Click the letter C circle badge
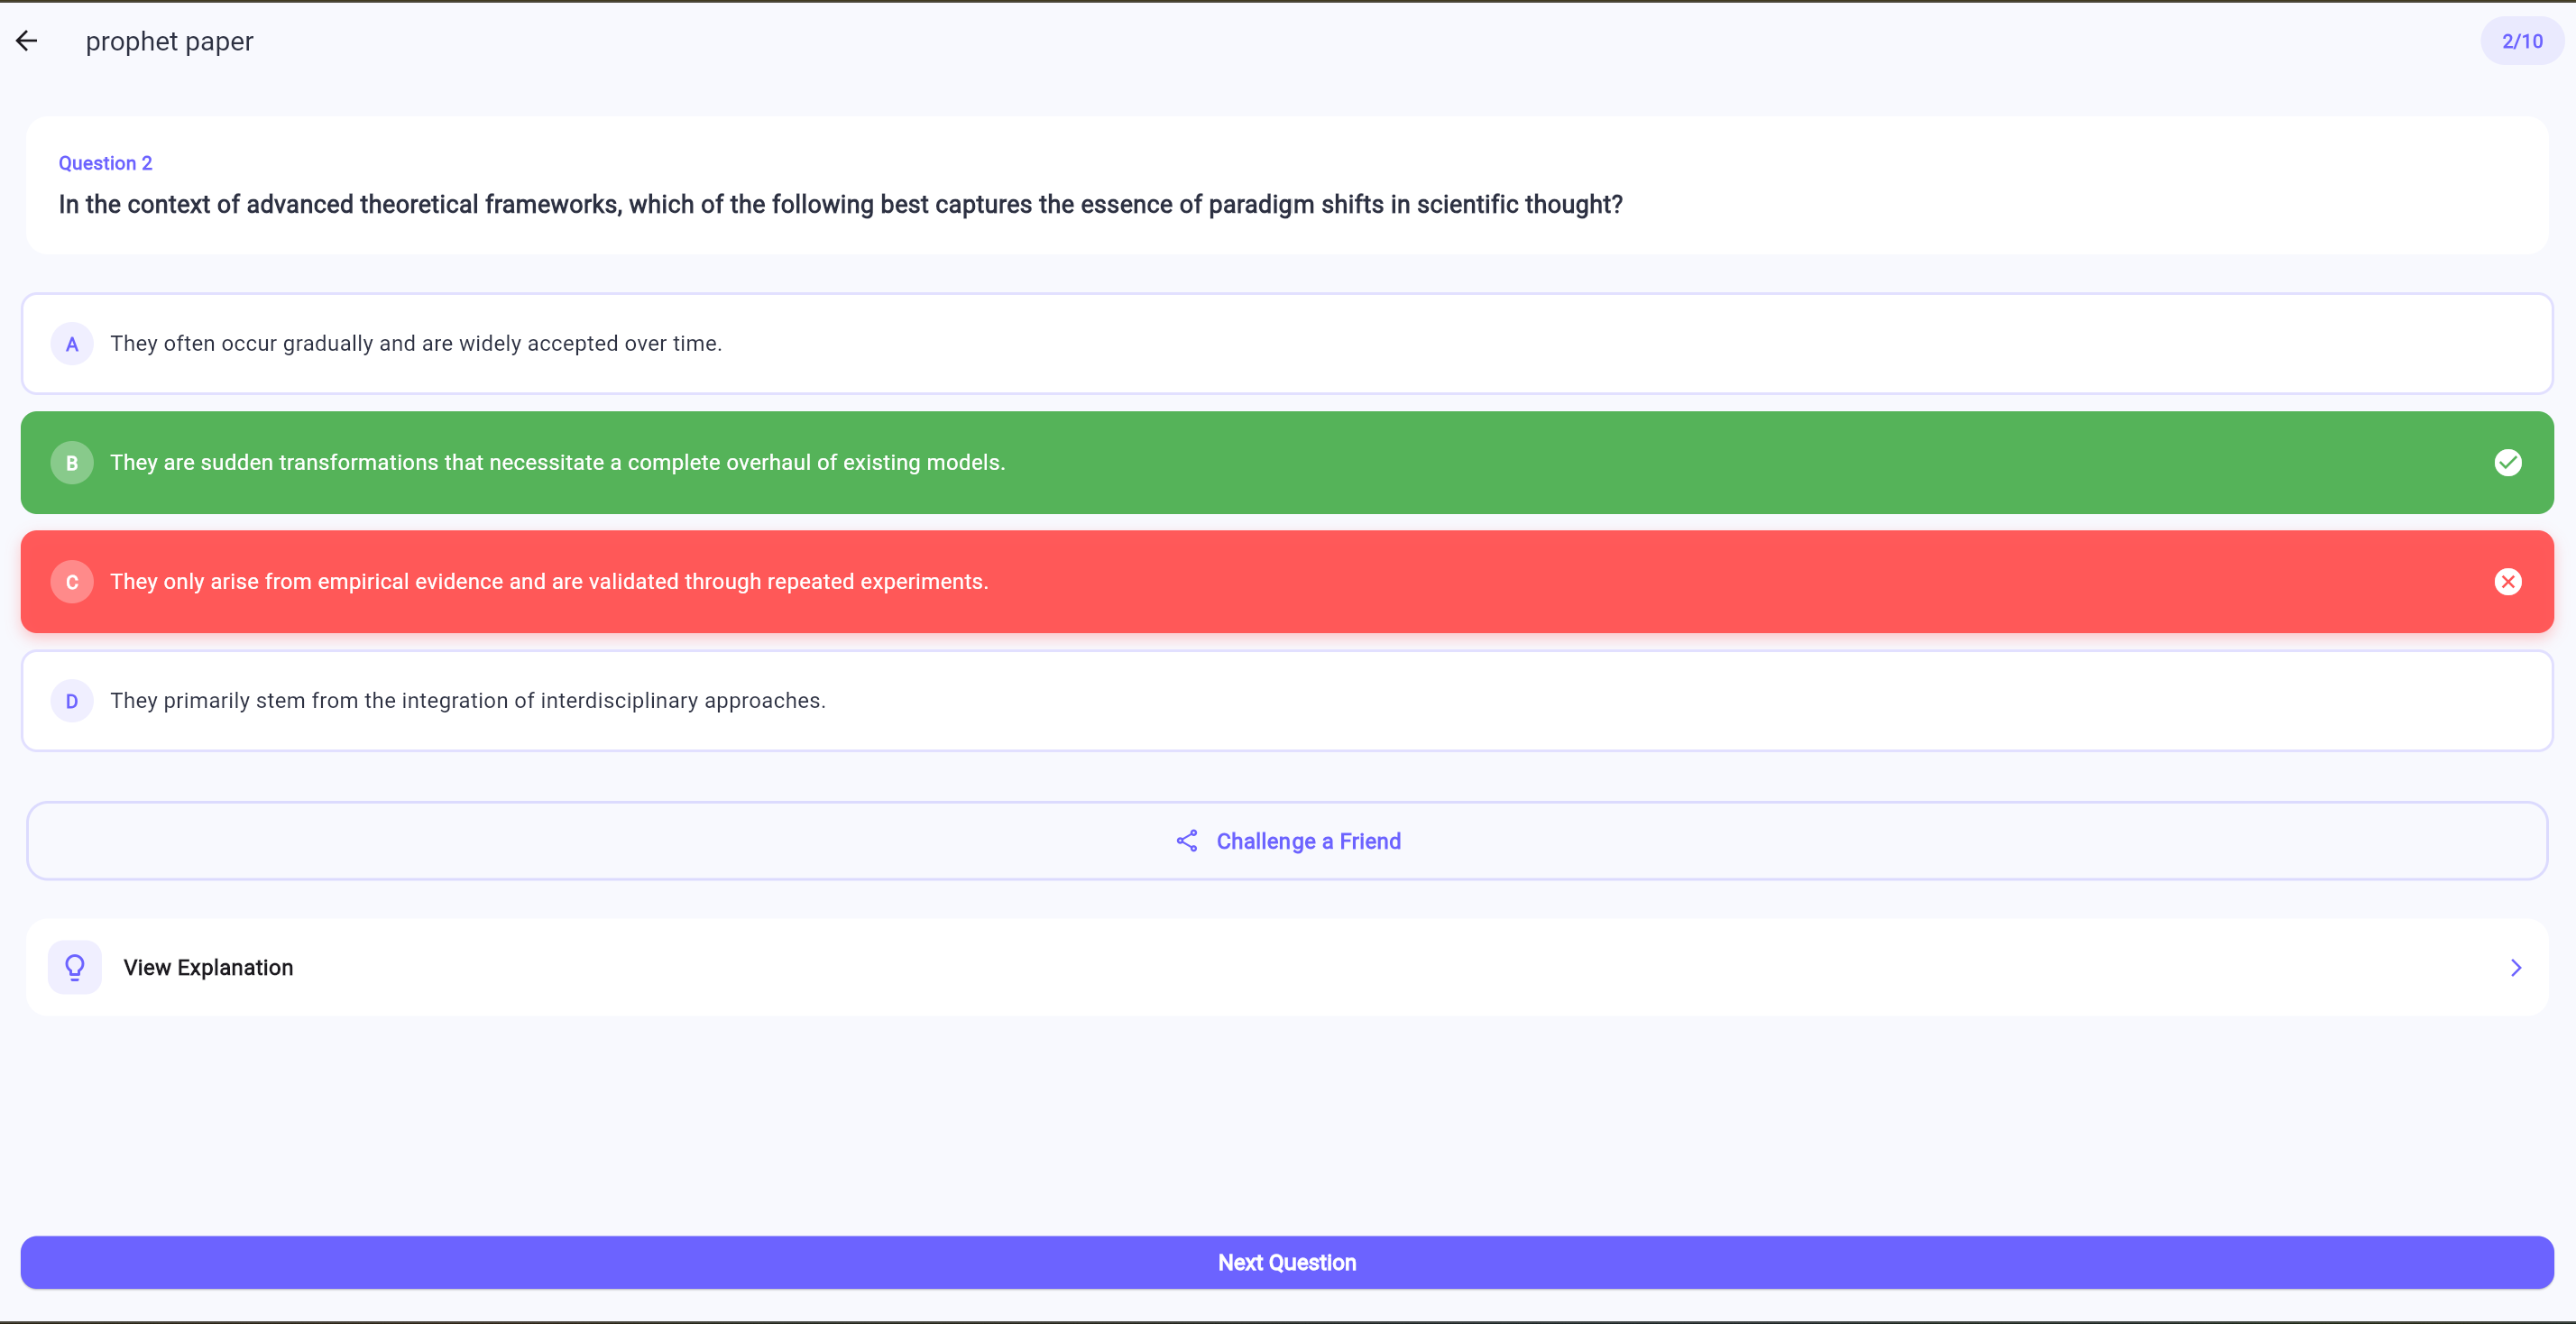This screenshot has height=1324, width=2576. point(72,582)
